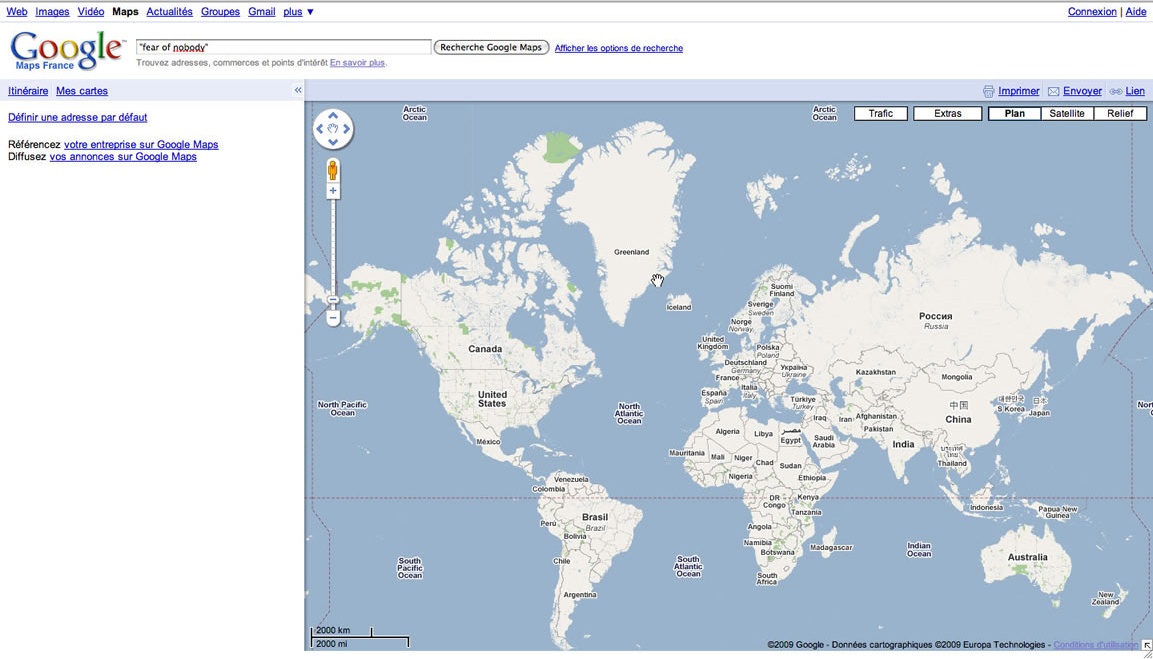Click the India label on the map
The width and height of the screenshot is (1153, 659).
click(903, 444)
